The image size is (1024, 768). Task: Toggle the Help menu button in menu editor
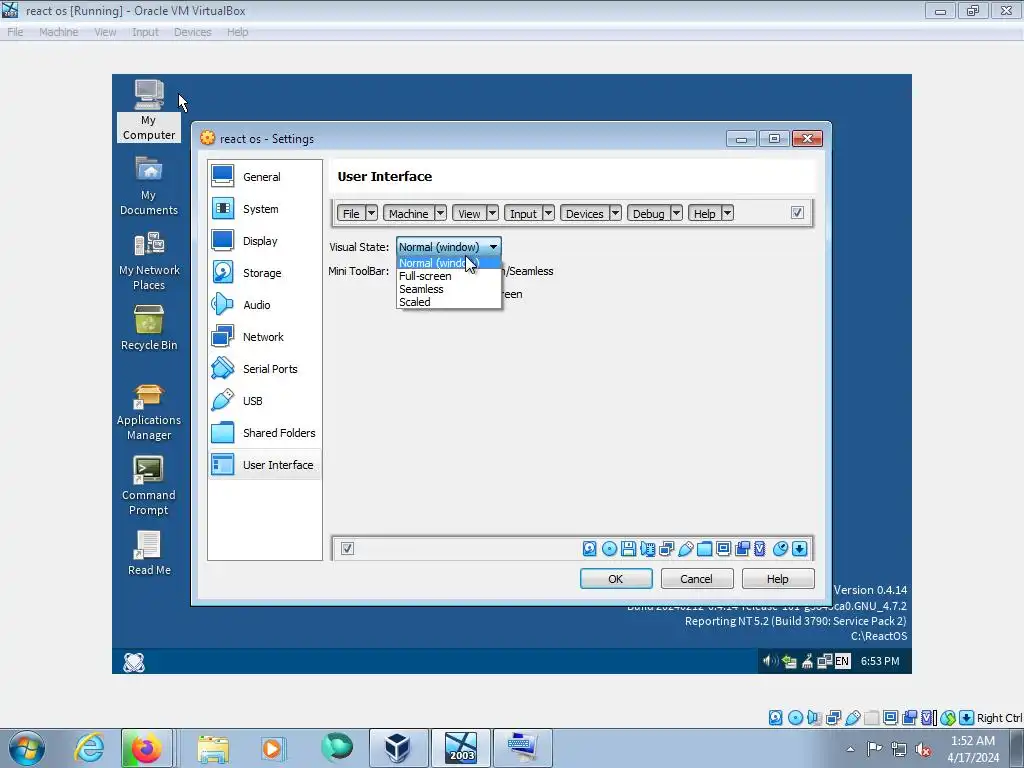pyautogui.click(x=704, y=214)
